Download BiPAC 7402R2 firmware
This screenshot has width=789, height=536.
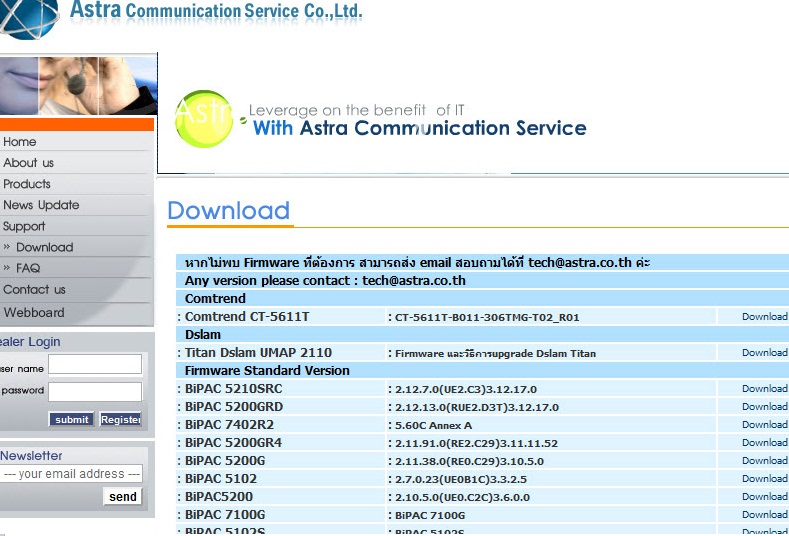(x=764, y=425)
